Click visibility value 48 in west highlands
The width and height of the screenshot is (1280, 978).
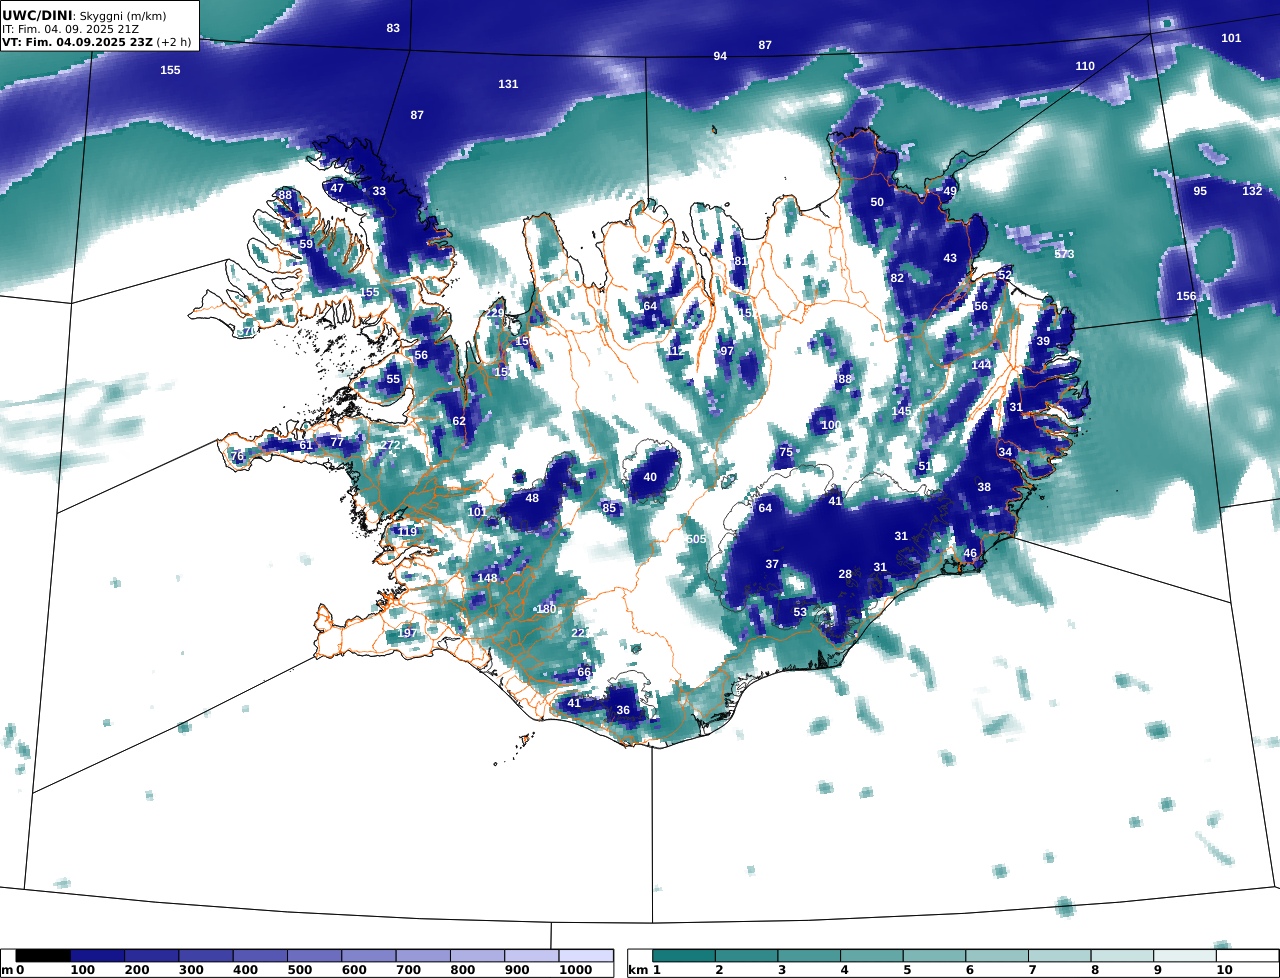(532, 498)
